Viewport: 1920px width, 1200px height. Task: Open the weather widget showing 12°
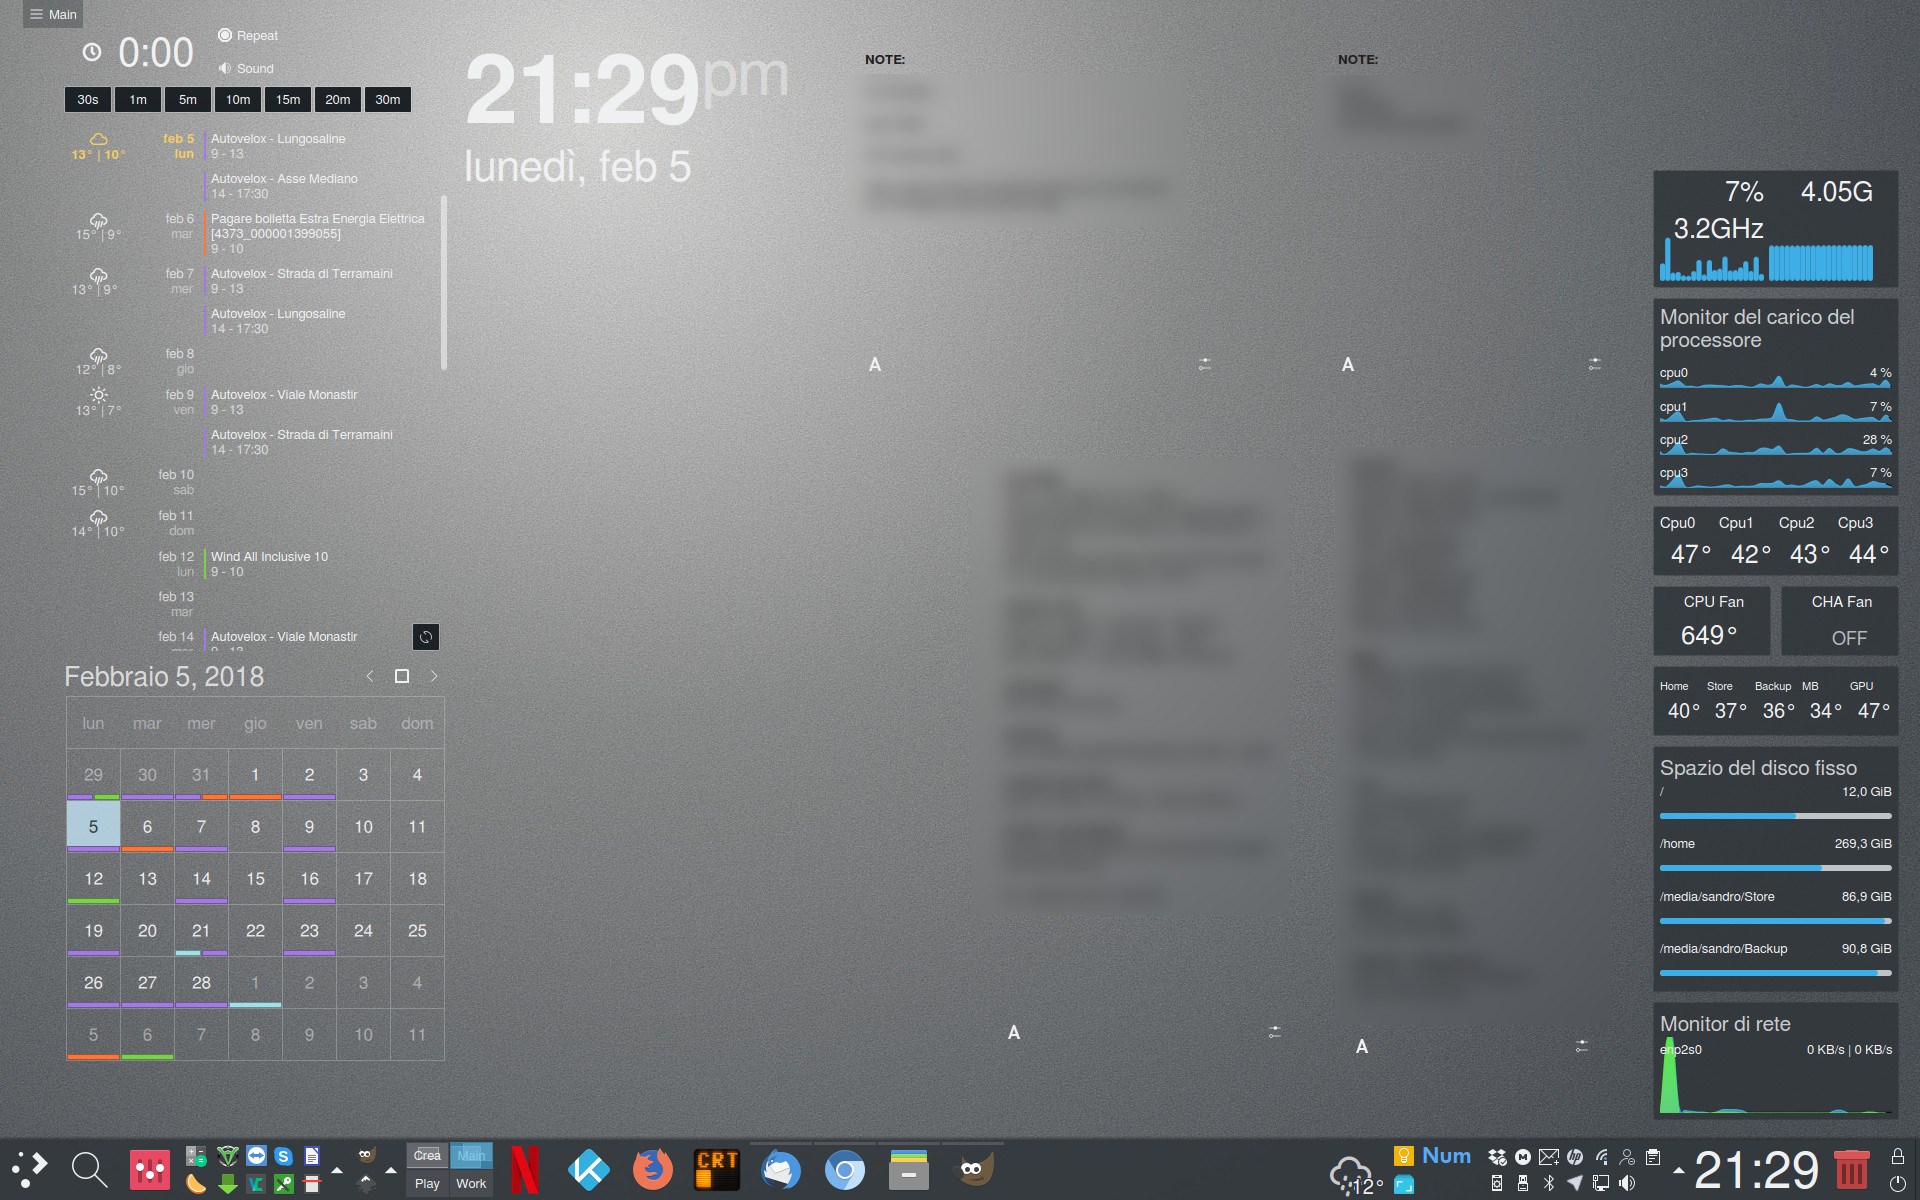pos(1355,1176)
